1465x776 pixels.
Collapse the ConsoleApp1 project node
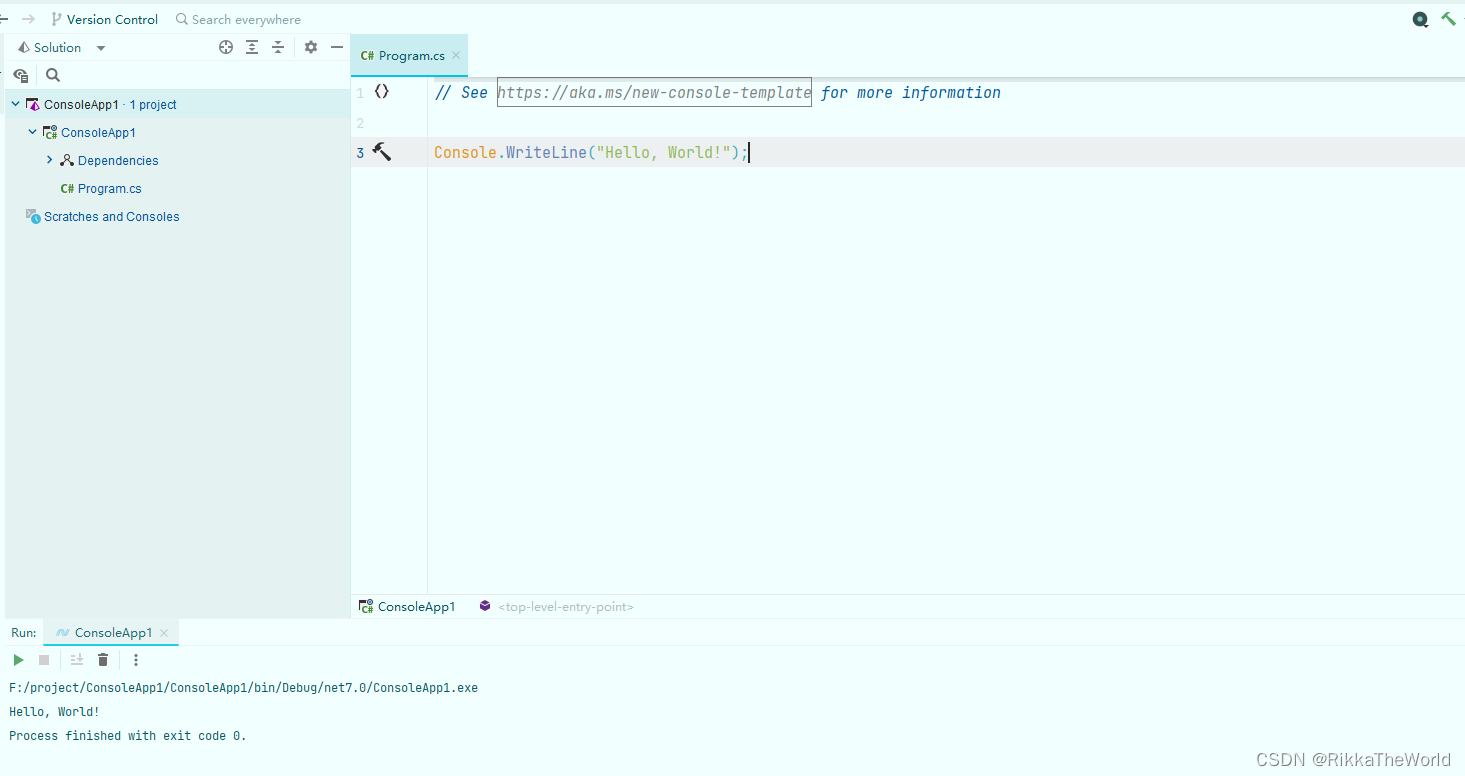[x=32, y=132]
